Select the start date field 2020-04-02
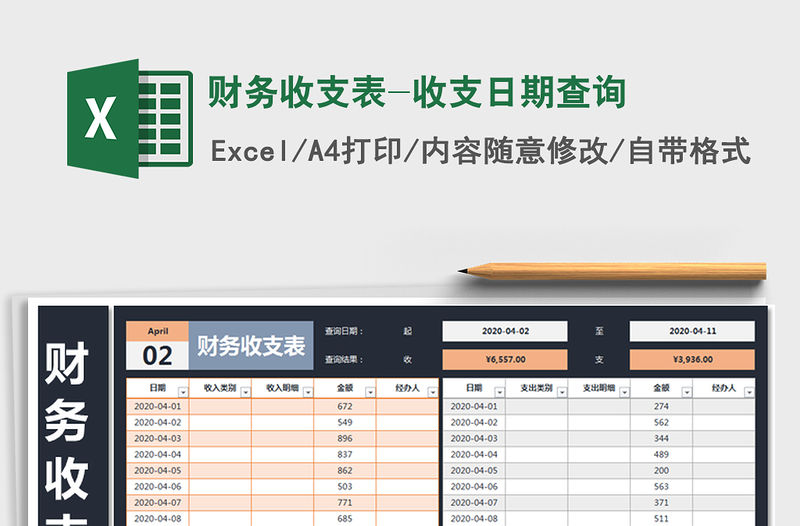 pyautogui.click(x=505, y=331)
